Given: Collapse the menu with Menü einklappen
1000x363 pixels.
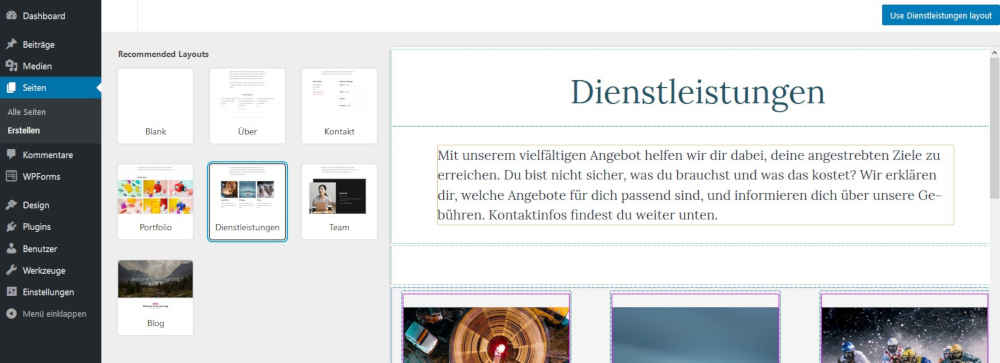Looking at the screenshot, I should point(46,314).
